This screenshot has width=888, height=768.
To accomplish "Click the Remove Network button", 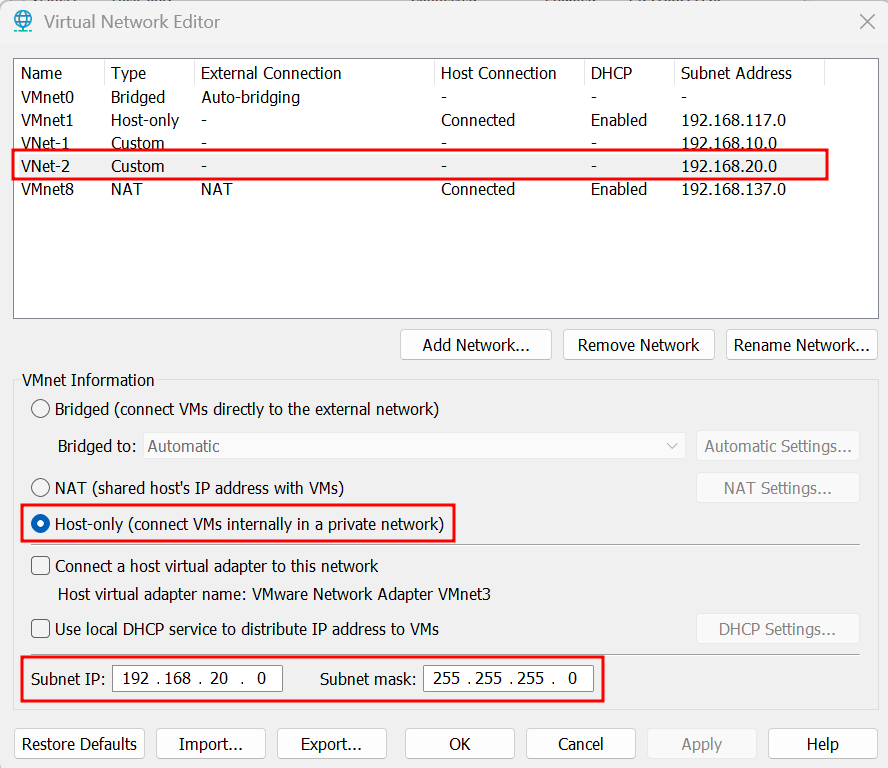I will [x=638, y=345].
